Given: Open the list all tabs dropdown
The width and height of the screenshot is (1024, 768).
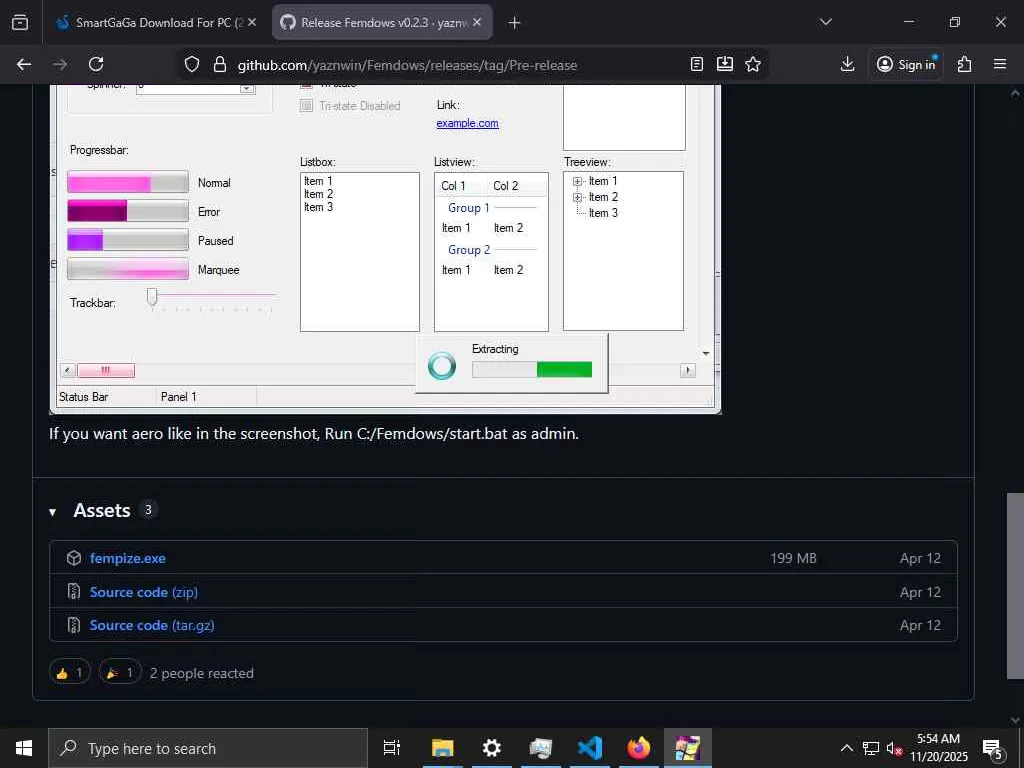Looking at the screenshot, I should tap(825, 22).
